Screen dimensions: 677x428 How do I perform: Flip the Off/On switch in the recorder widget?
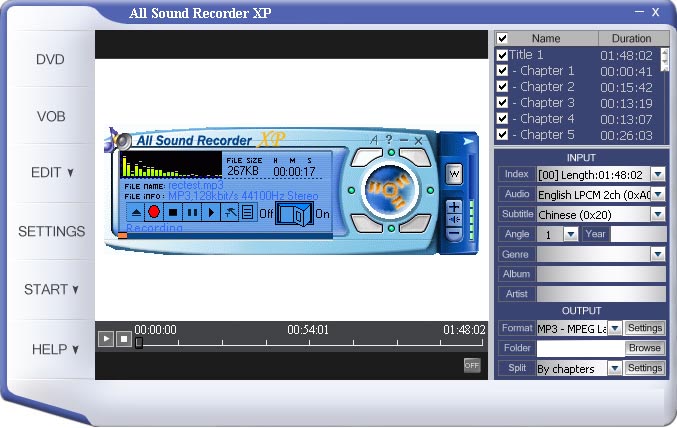294,214
